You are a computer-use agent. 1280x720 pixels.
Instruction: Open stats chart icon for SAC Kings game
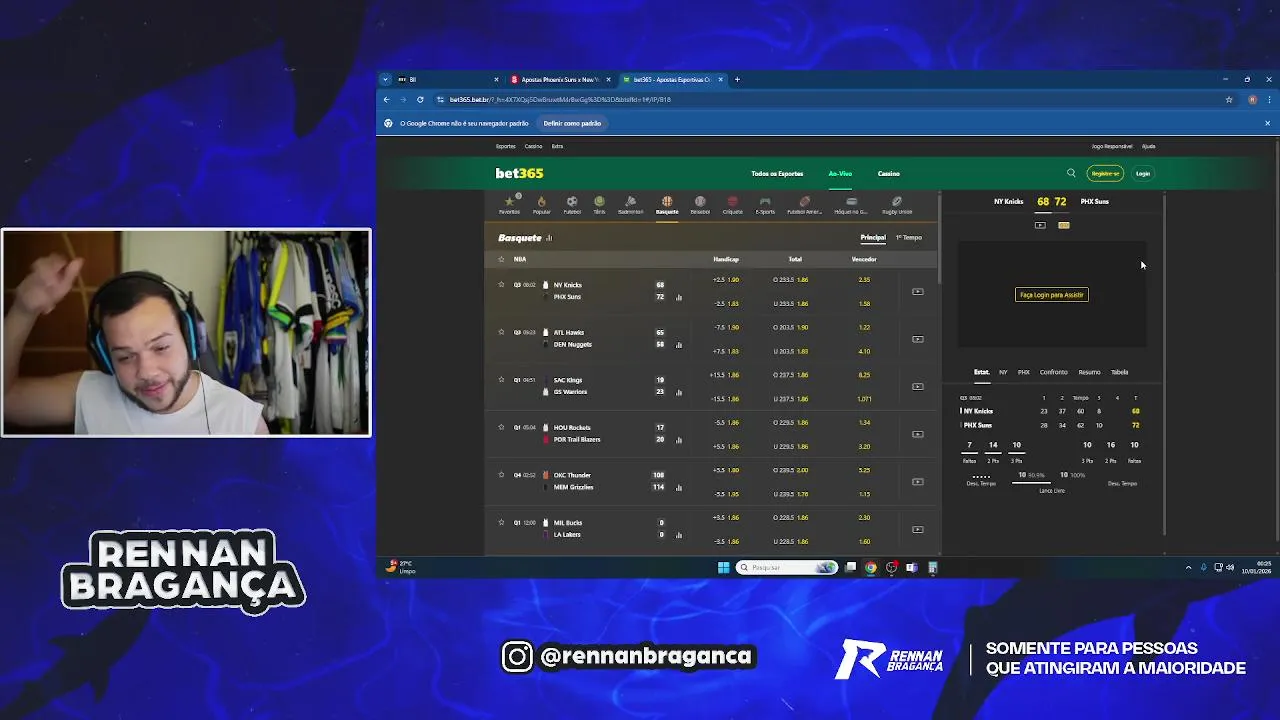click(679, 392)
